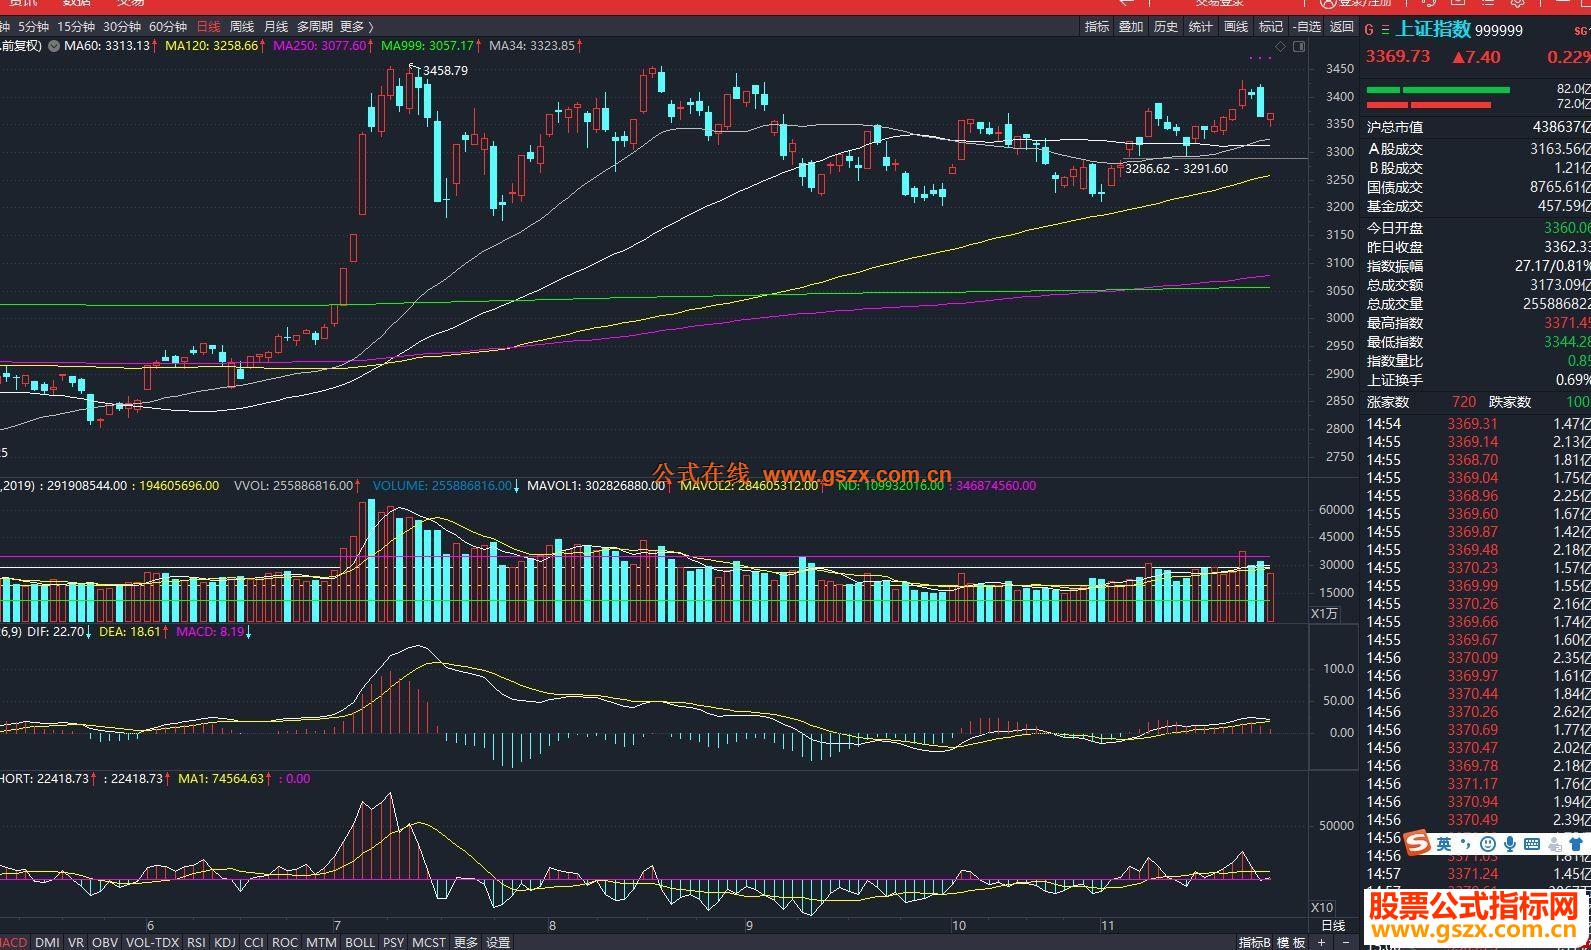Screen dimensions: 1591x950
Task: Toggle the -自选 watchlist button
Action: pyautogui.click(x=1306, y=27)
